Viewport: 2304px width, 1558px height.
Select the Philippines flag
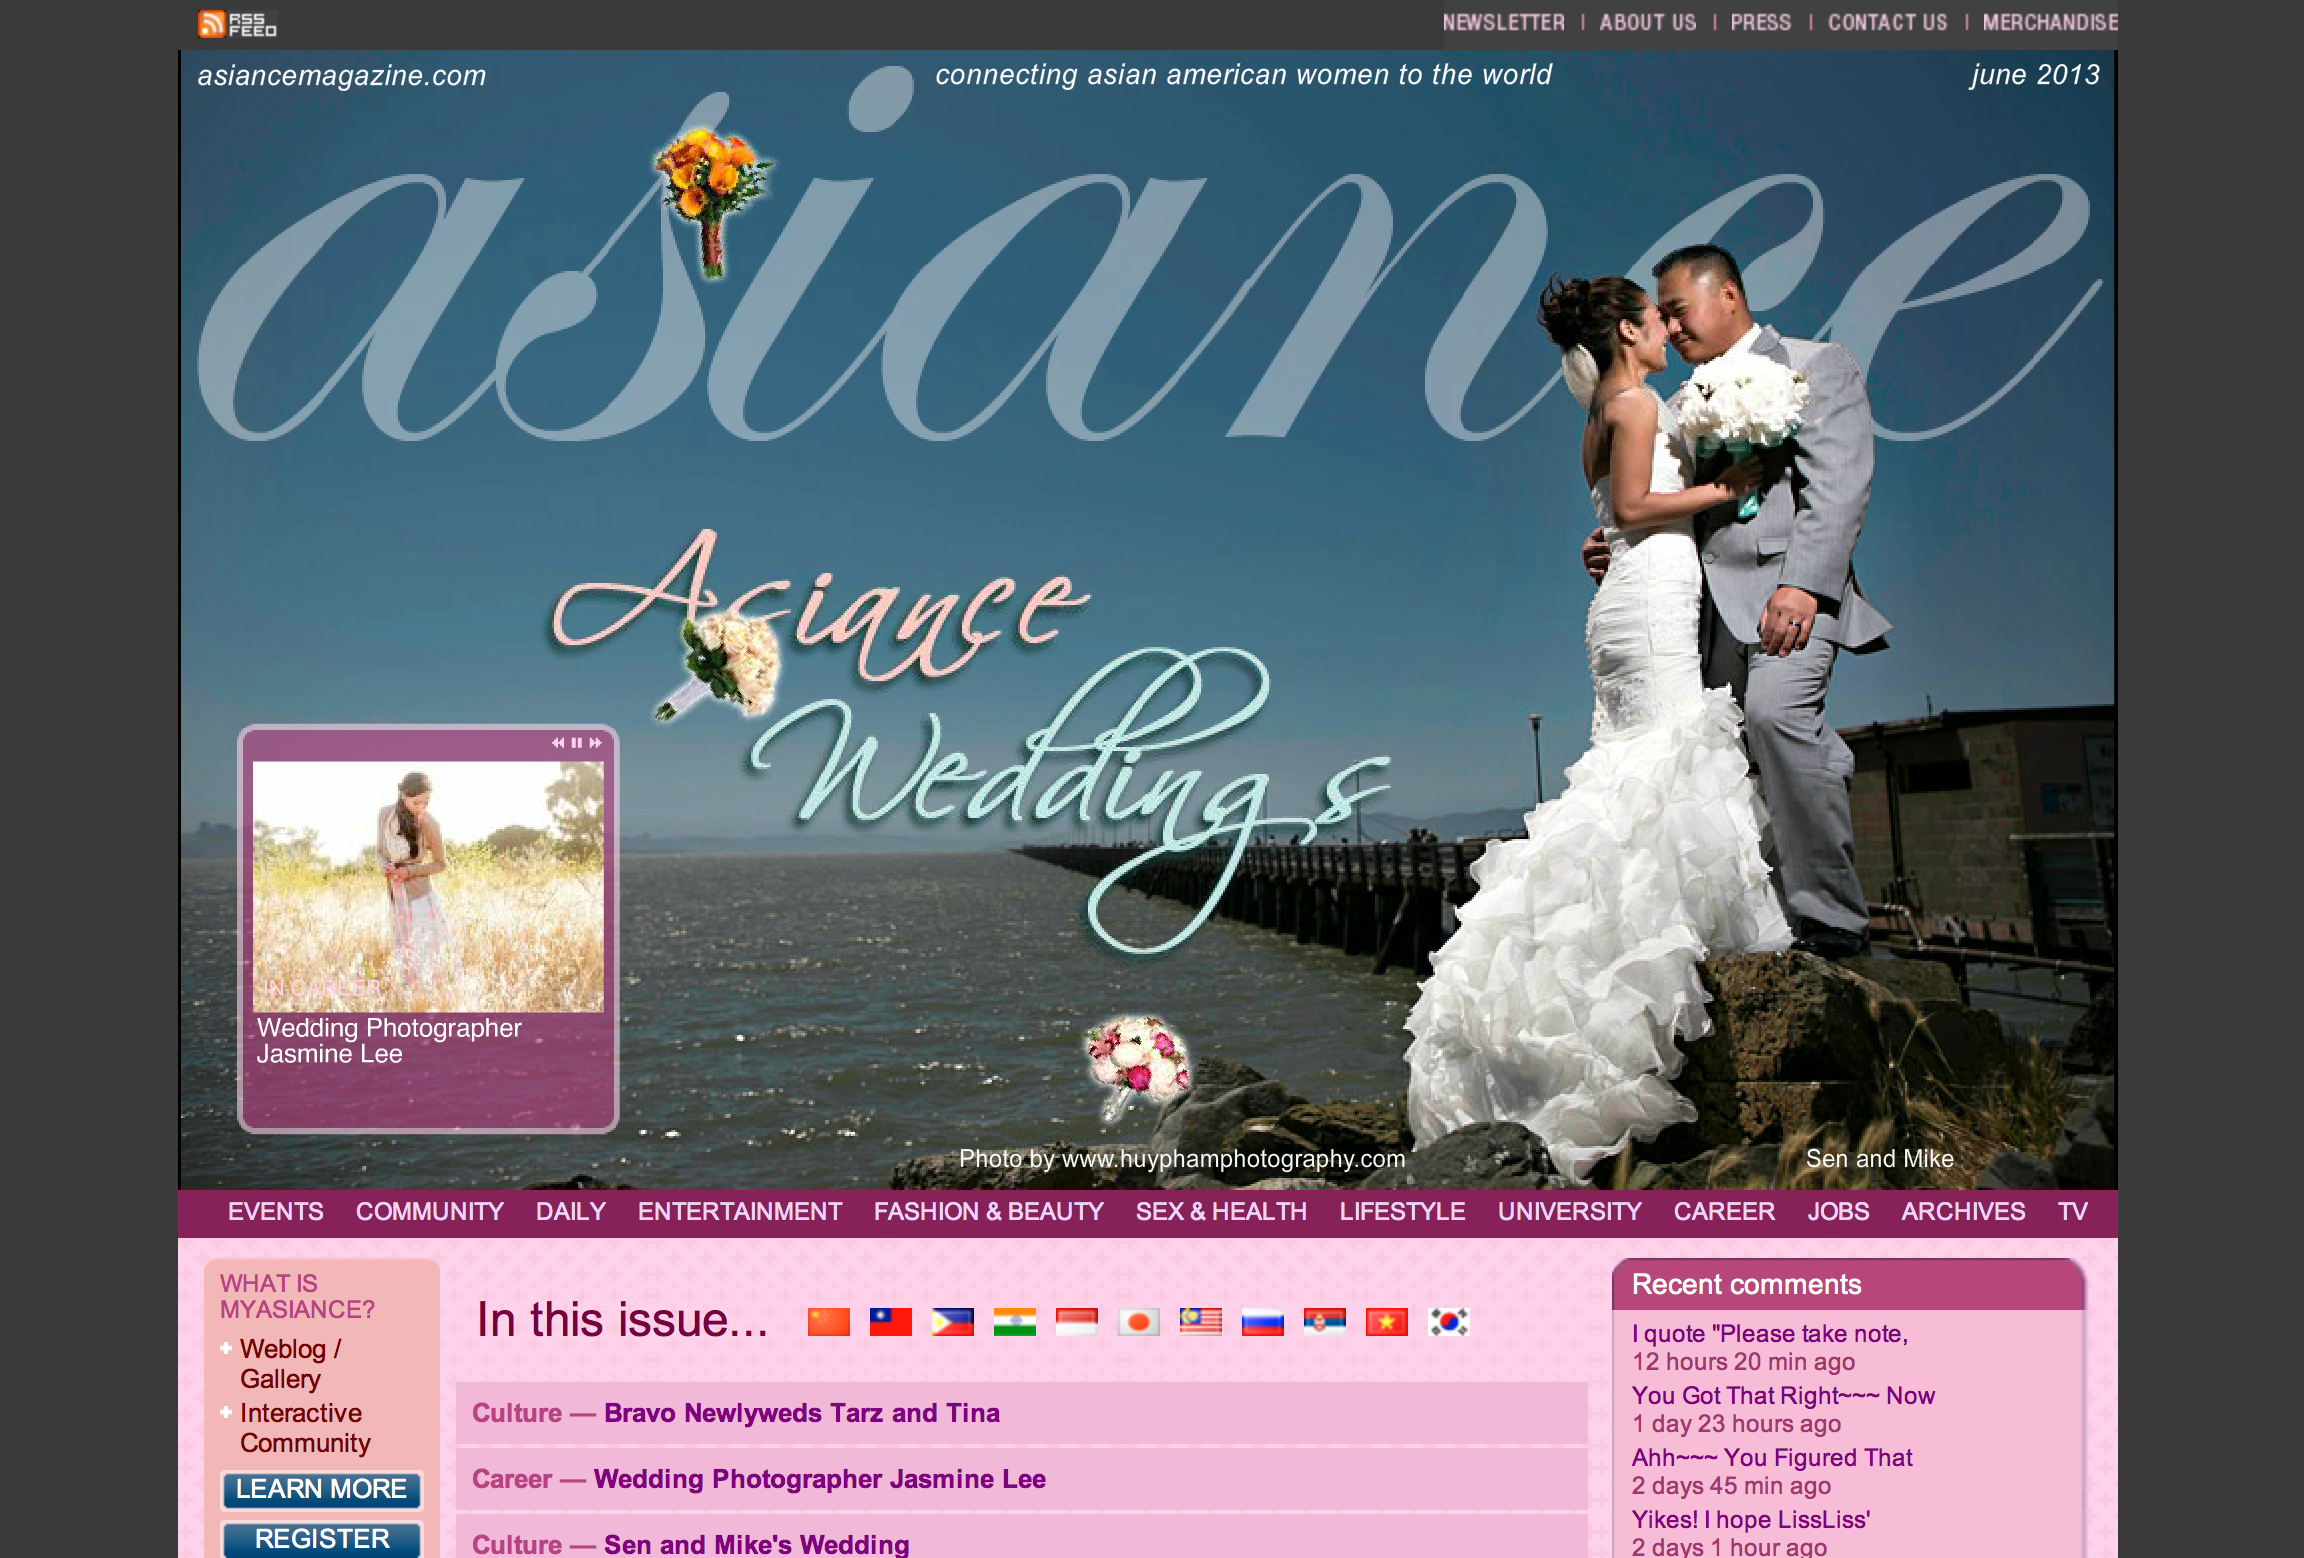point(952,1322)
